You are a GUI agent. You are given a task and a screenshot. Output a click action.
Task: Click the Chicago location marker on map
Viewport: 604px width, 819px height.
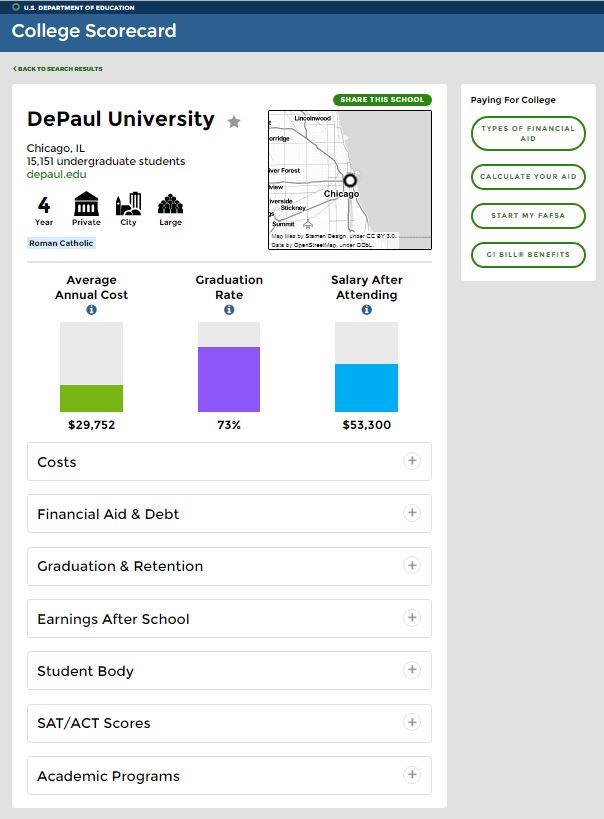coord(350,181)
